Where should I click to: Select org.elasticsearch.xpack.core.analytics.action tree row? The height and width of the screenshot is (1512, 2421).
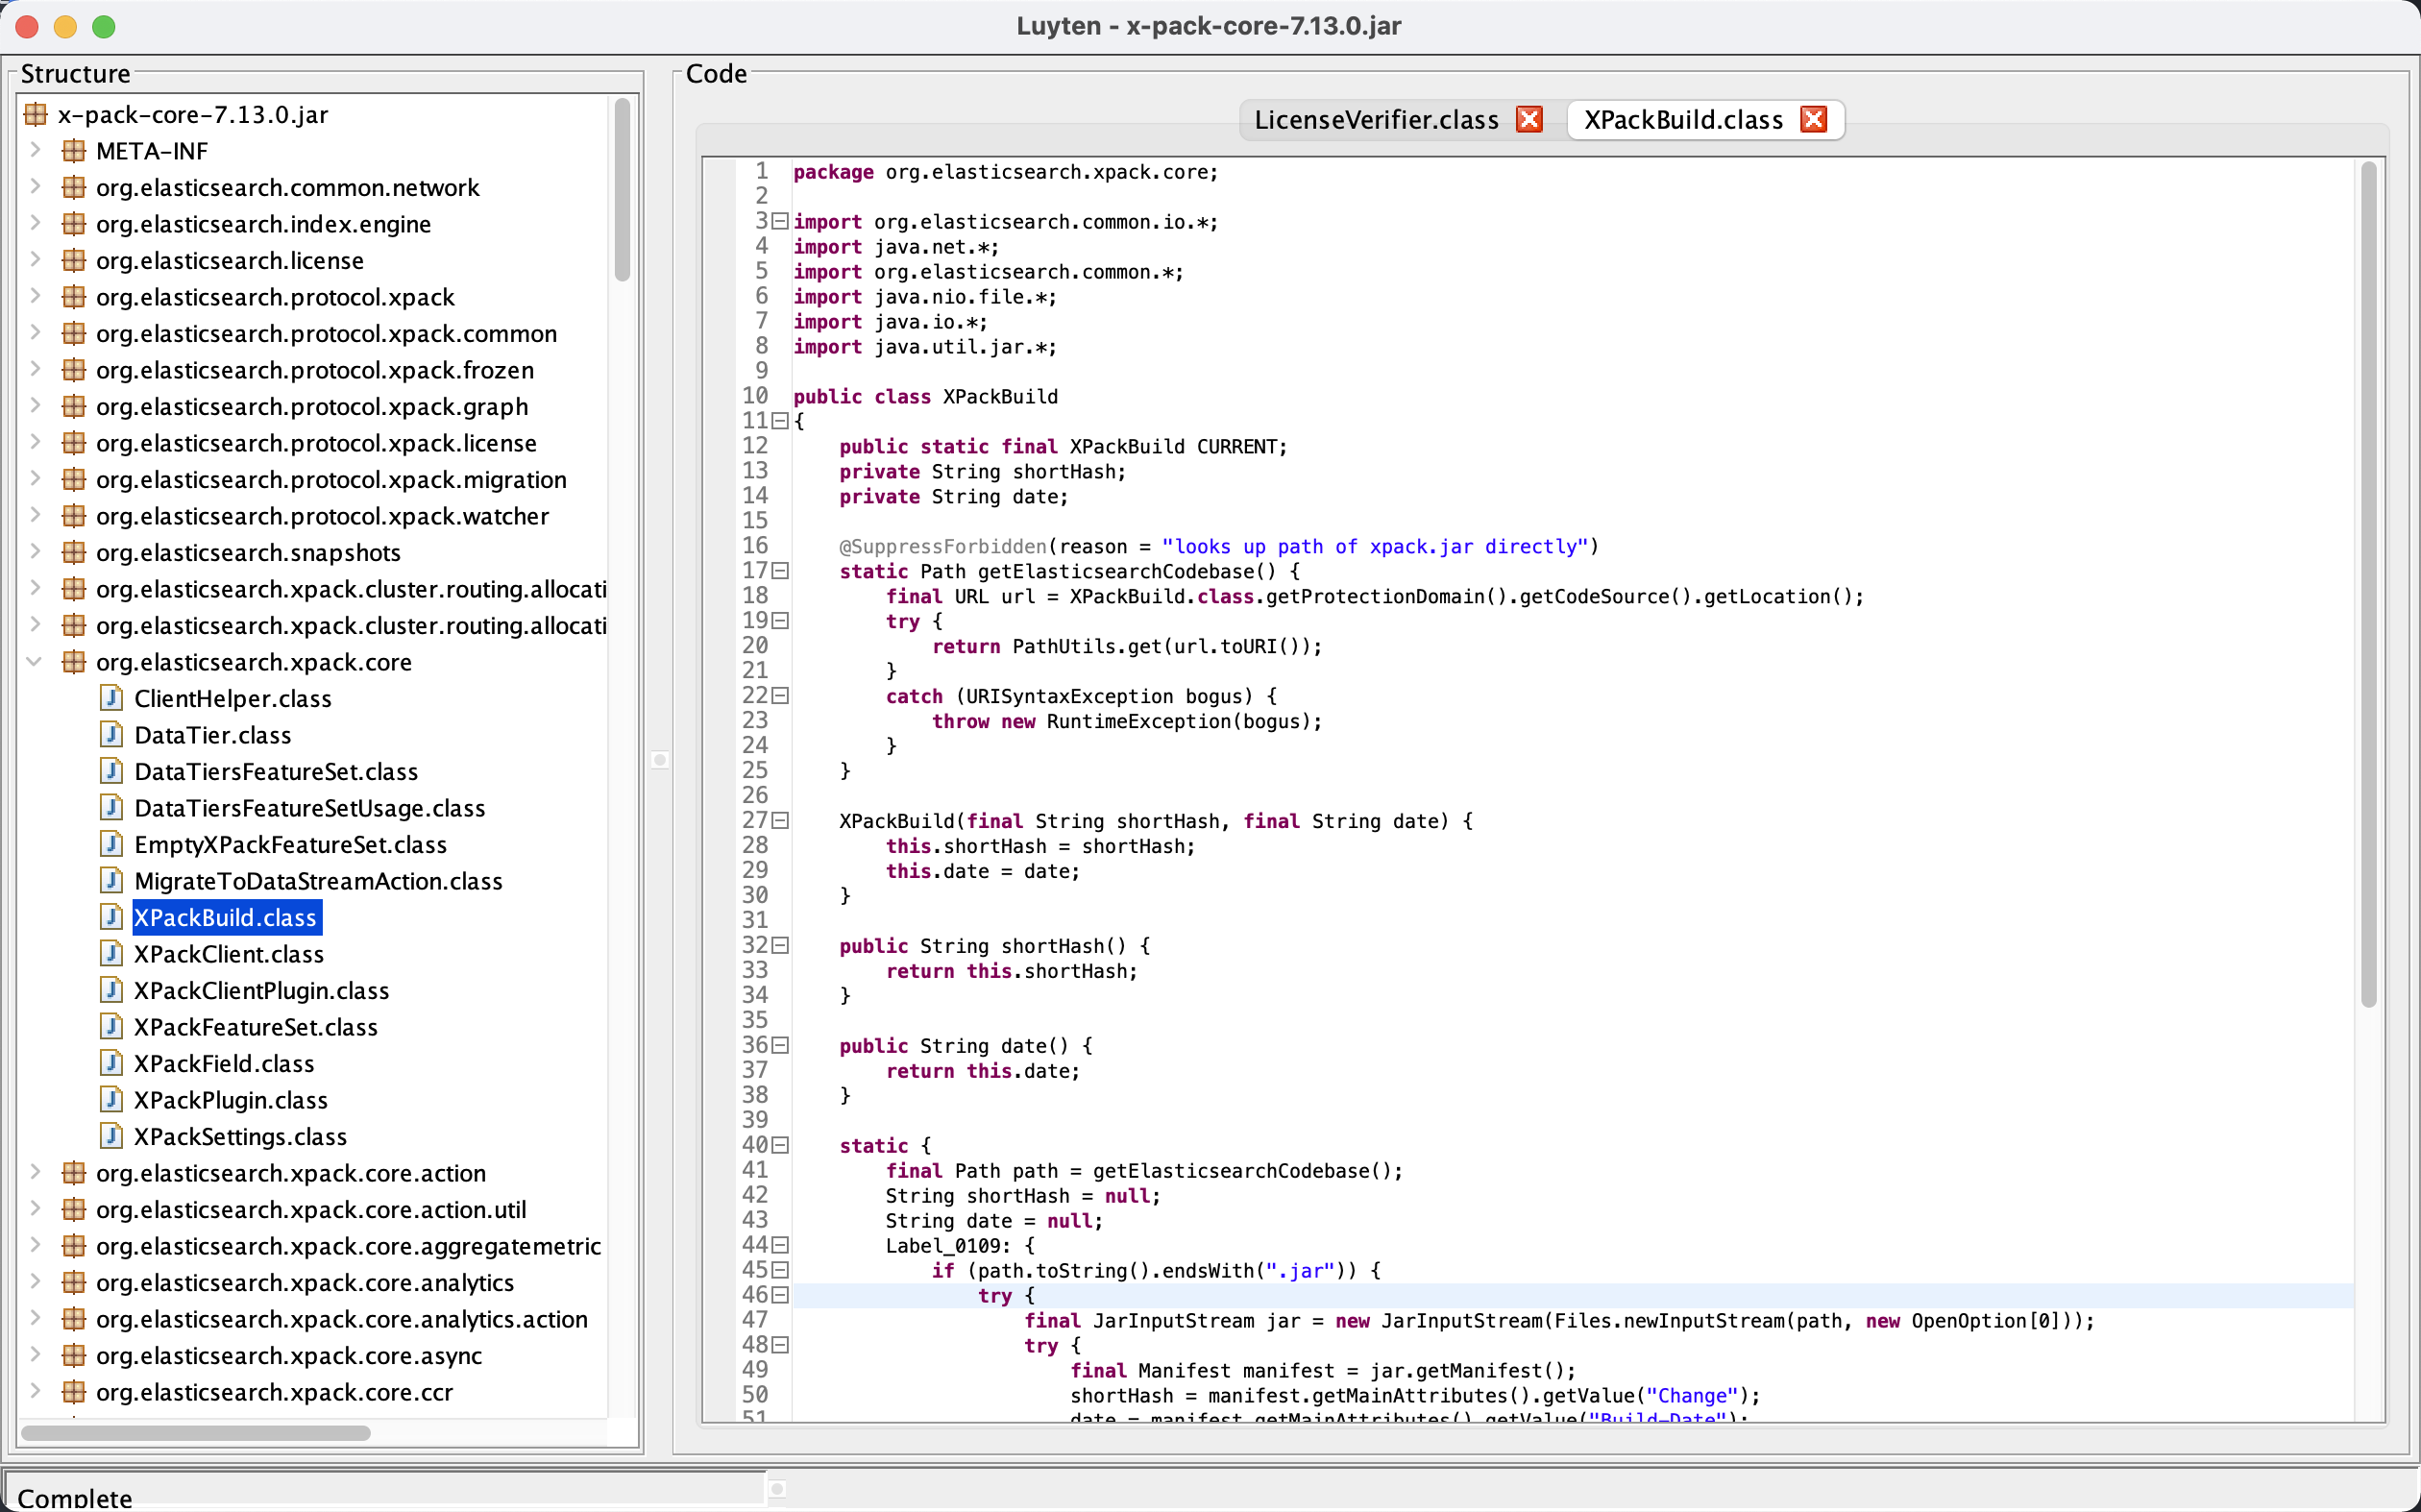point(342,1319)
